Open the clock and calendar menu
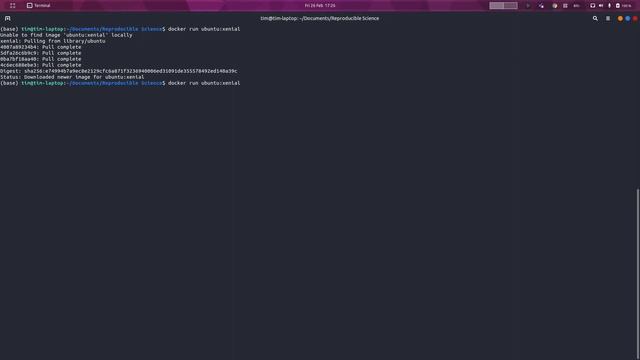Image resolution: width=640 pixels, height=360 pixels. coord(320,6)
